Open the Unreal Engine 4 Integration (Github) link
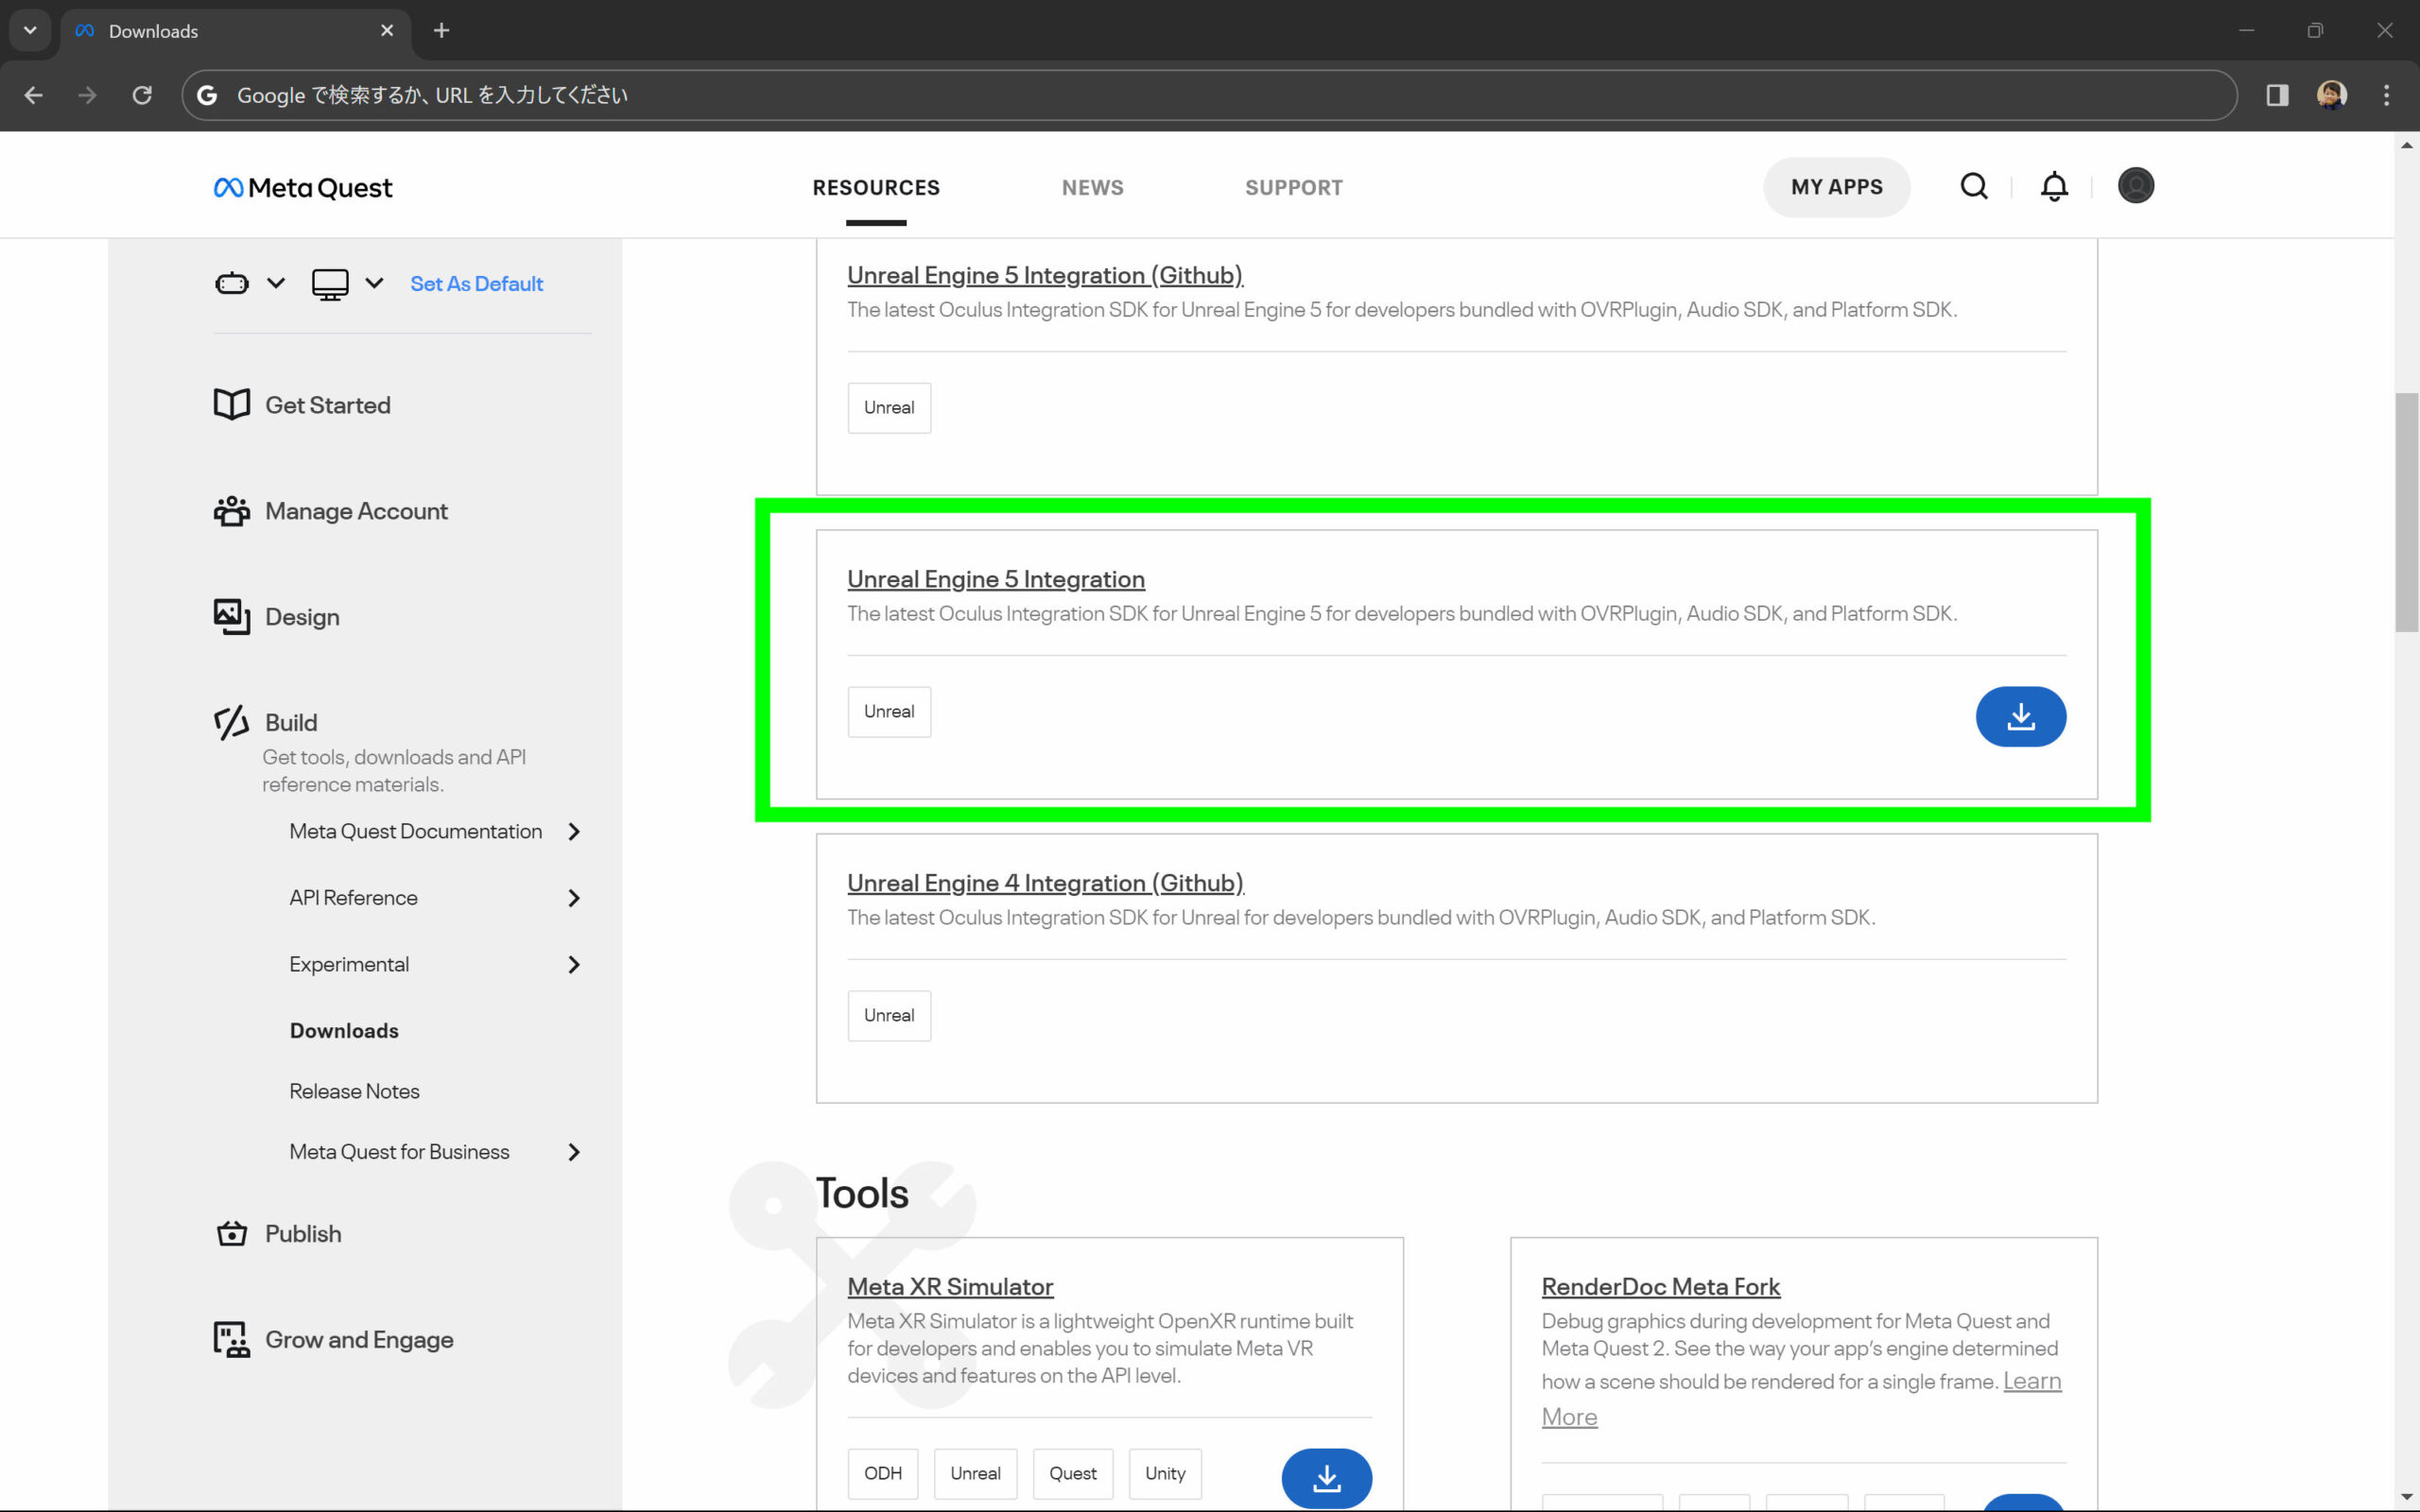The image size is (2420, 1512). click(x=1045, y=883)
